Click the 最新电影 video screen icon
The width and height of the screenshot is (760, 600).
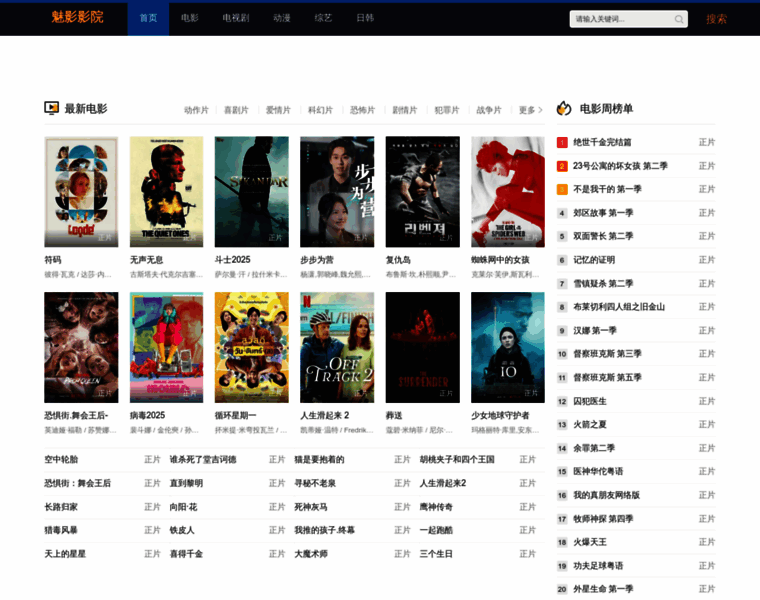52,108
